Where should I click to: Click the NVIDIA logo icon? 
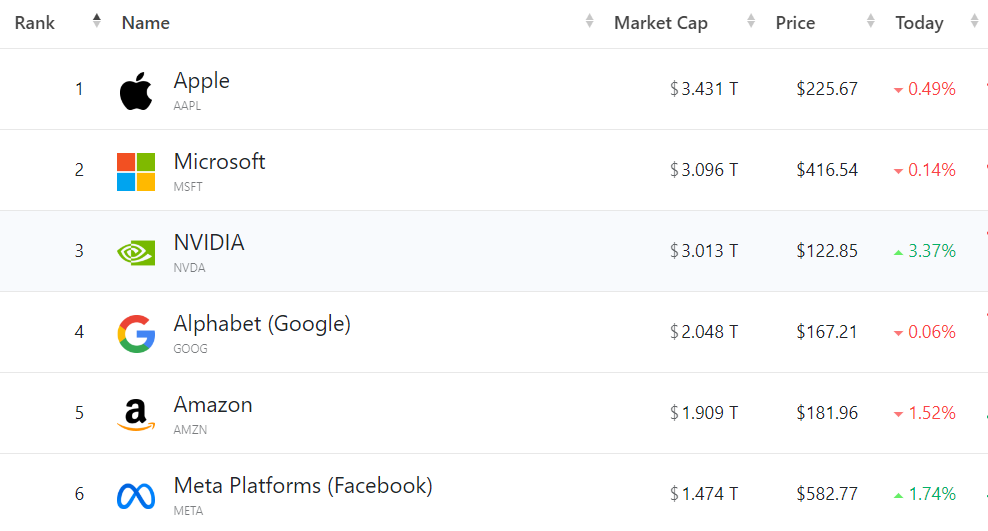(136, 252)
